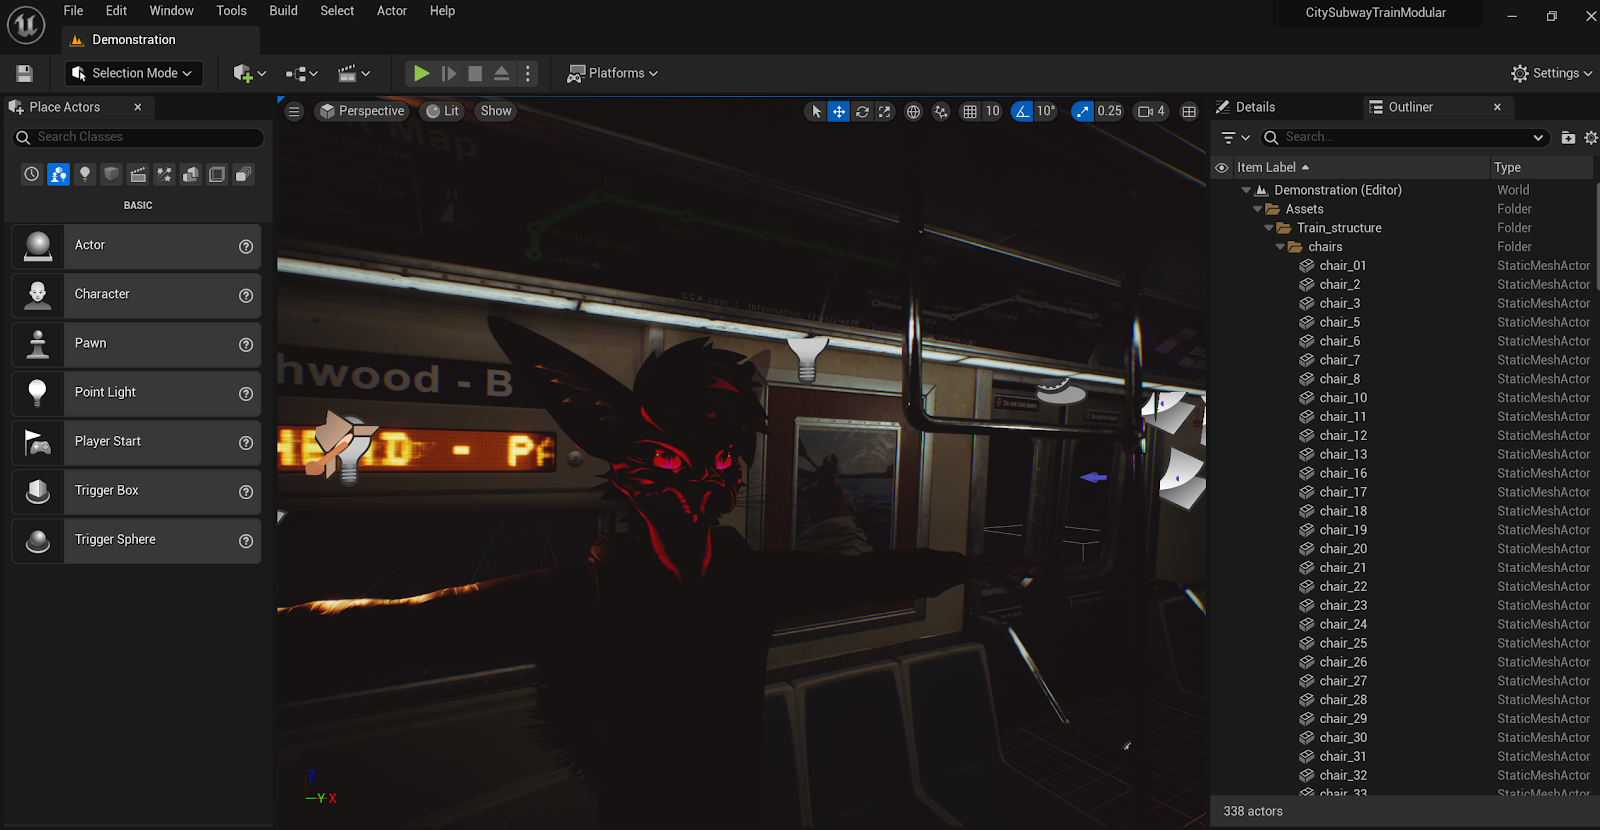Adjust camera speed setting 4
The width and height of the screenshot is (1600, 830).
coord(1152,112)
